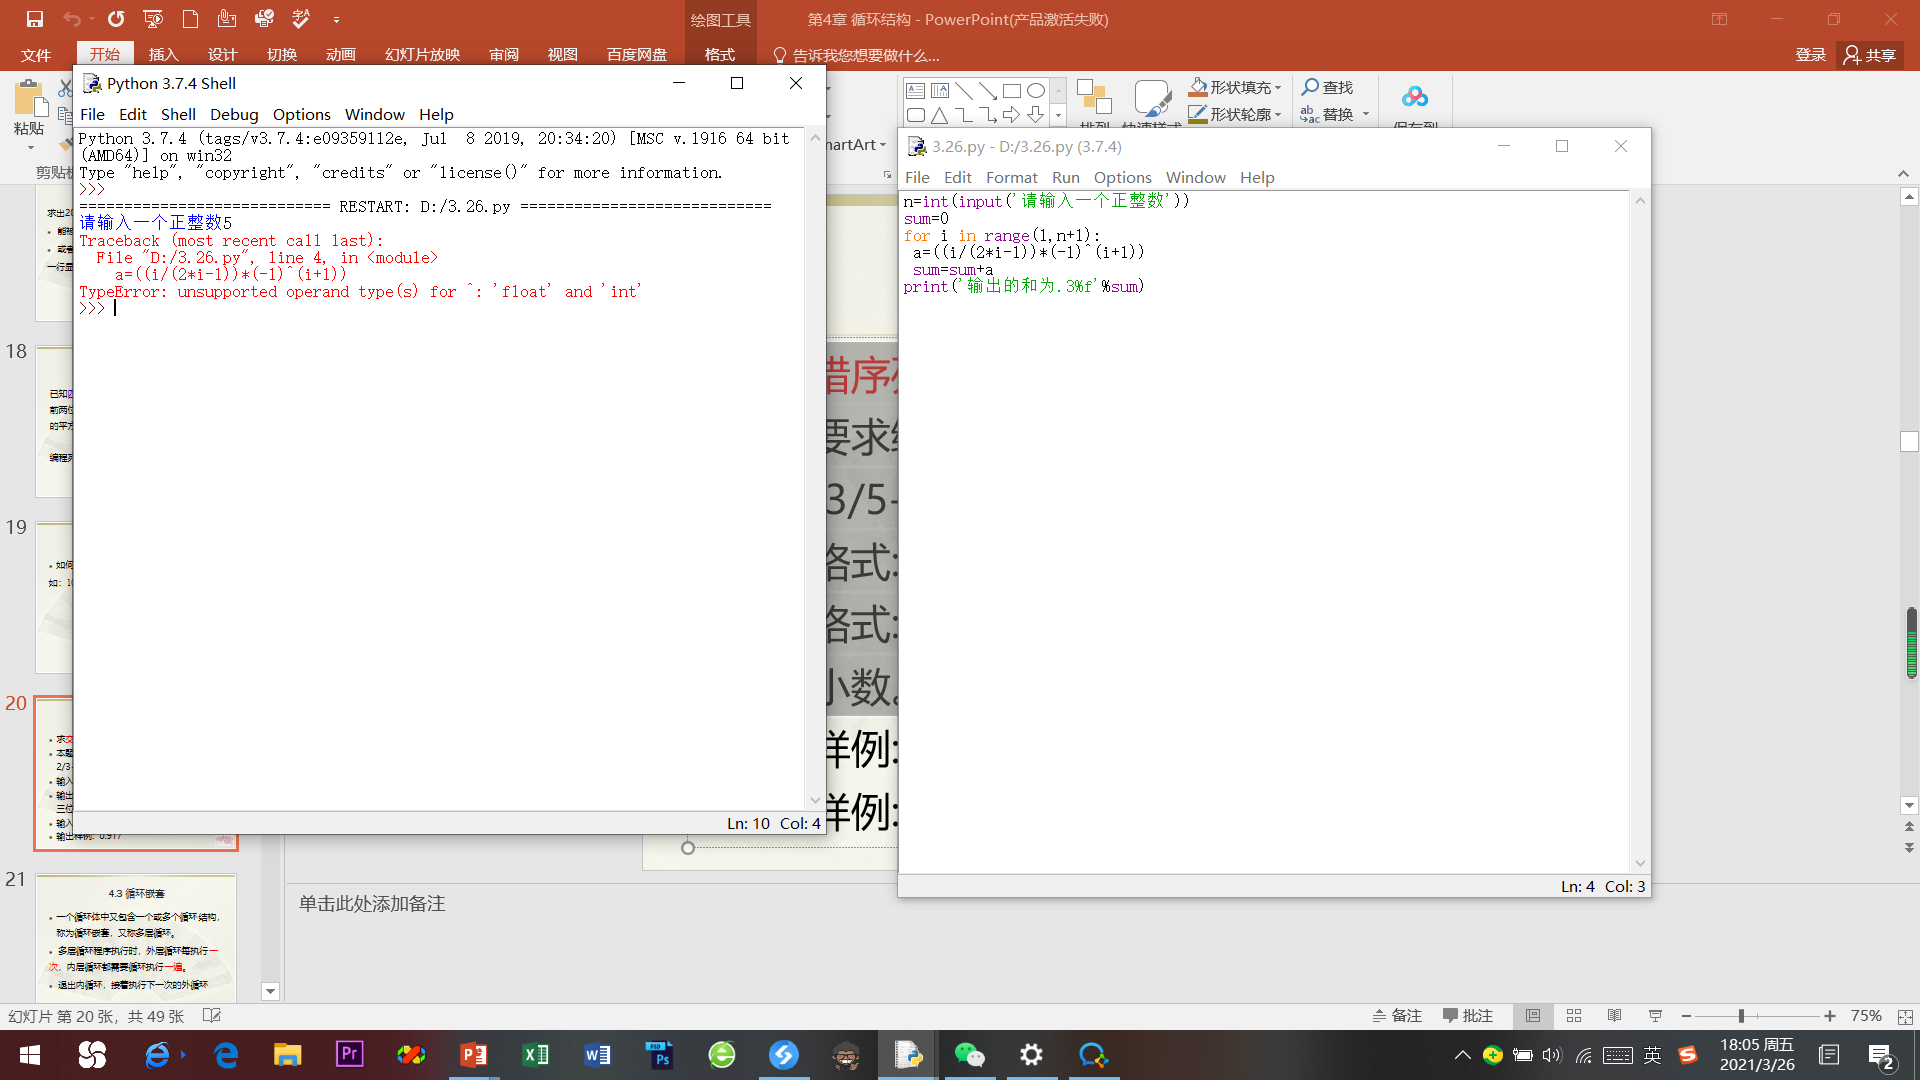Click the Undo arrow in PowerPoint toolbar

click(x=71, y=19)
